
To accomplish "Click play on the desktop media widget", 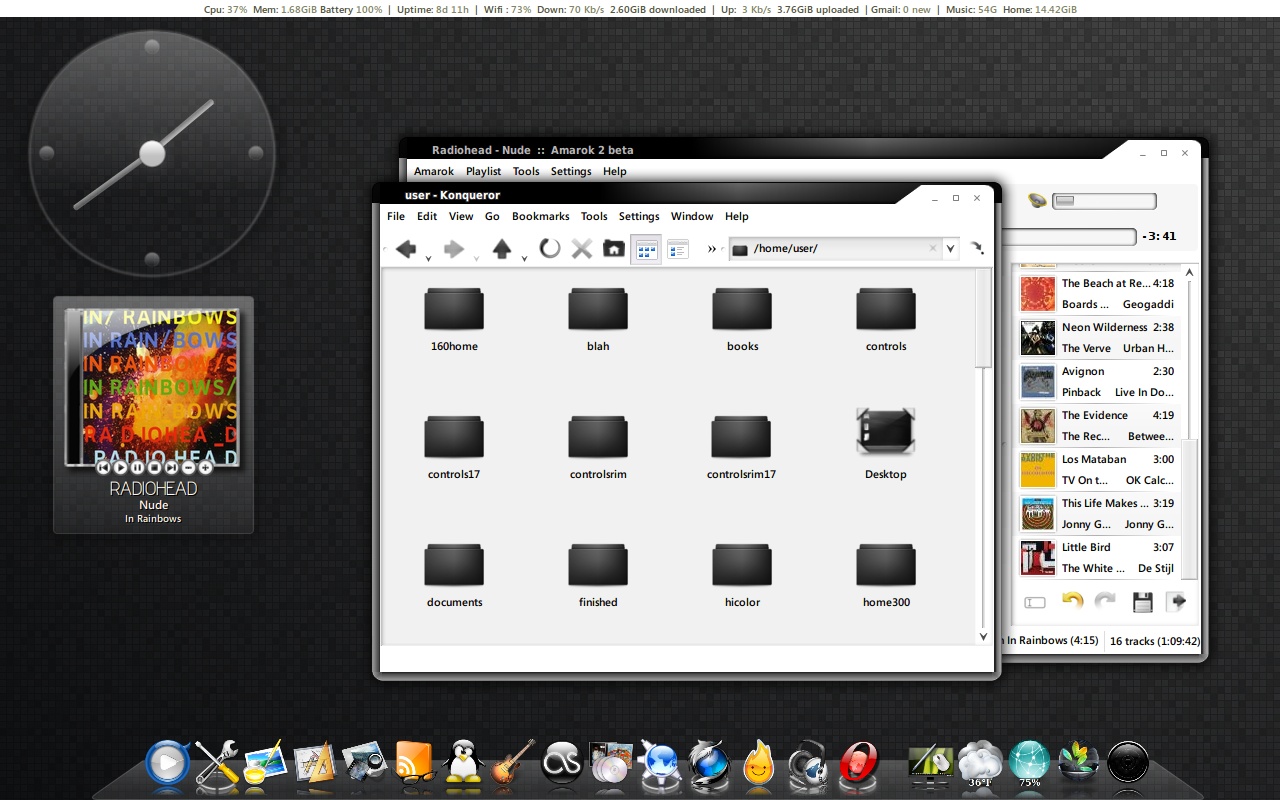I will (x=120, y=467).
